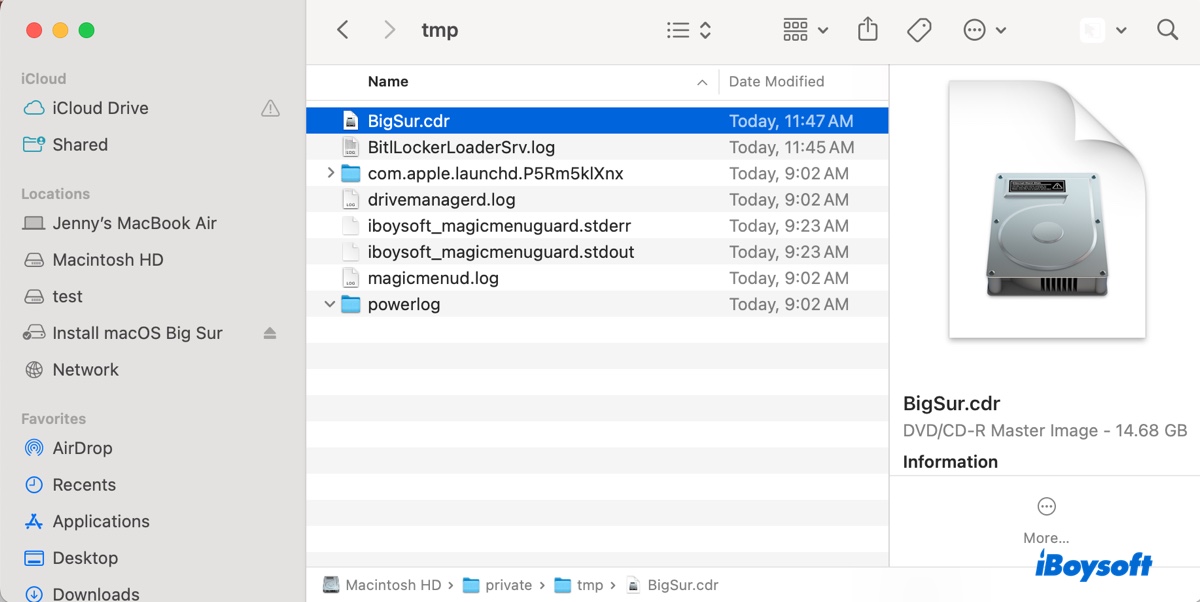This screenshot has width=1200, height=602.
Task: Click the Group items toolbar icon
Action: (x=793, y=29)
